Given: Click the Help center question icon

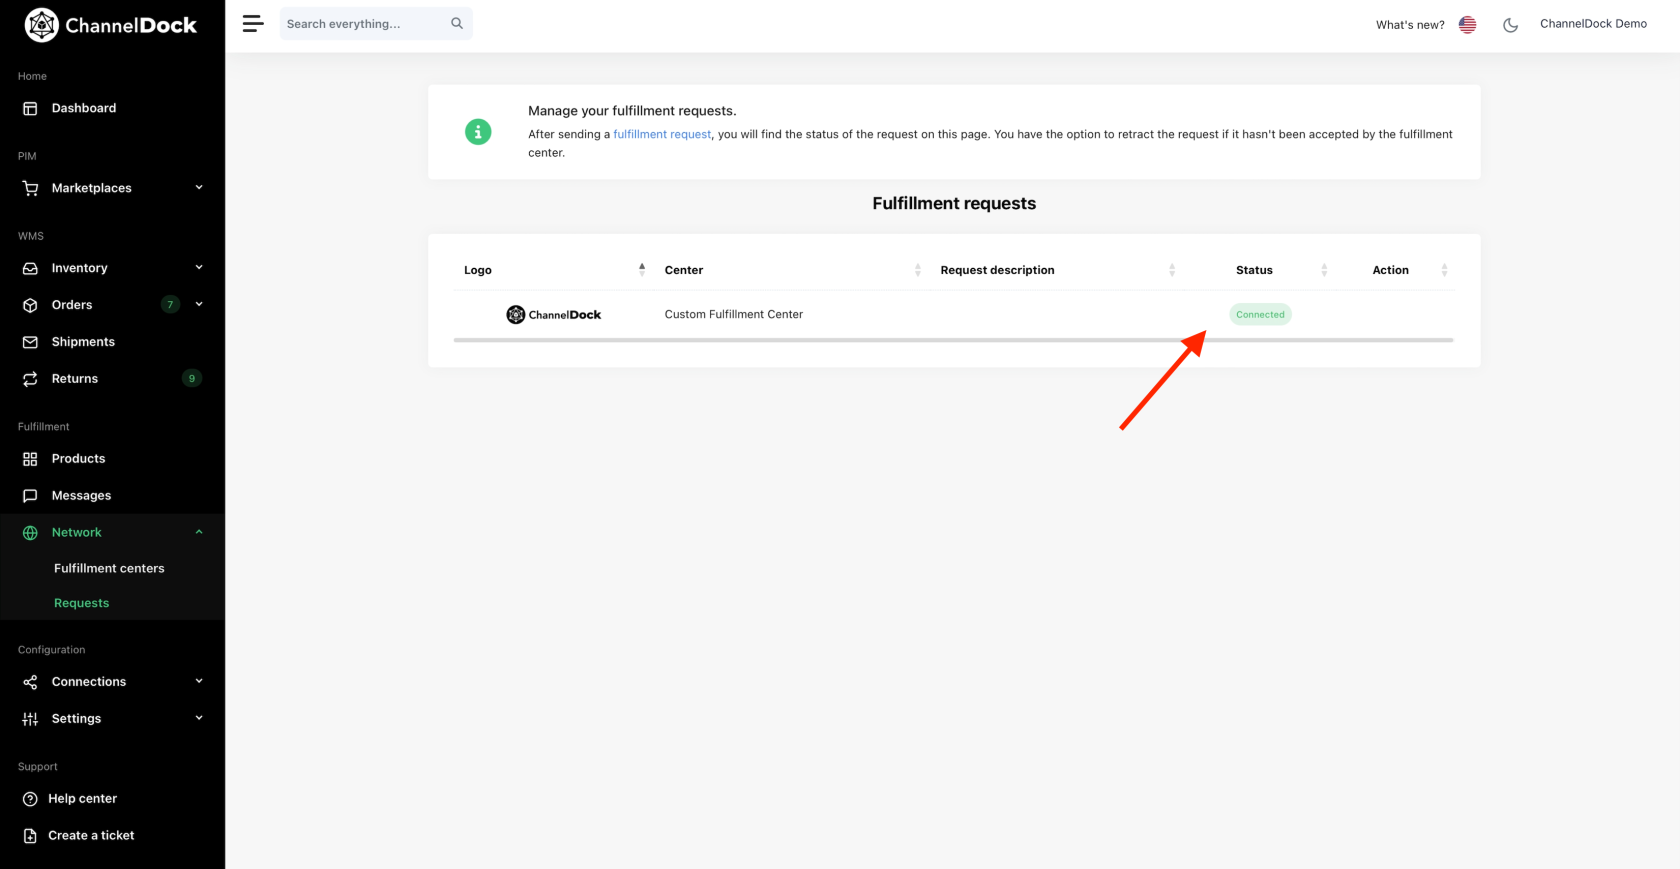Looking at the screenshot, I should 30,799.
